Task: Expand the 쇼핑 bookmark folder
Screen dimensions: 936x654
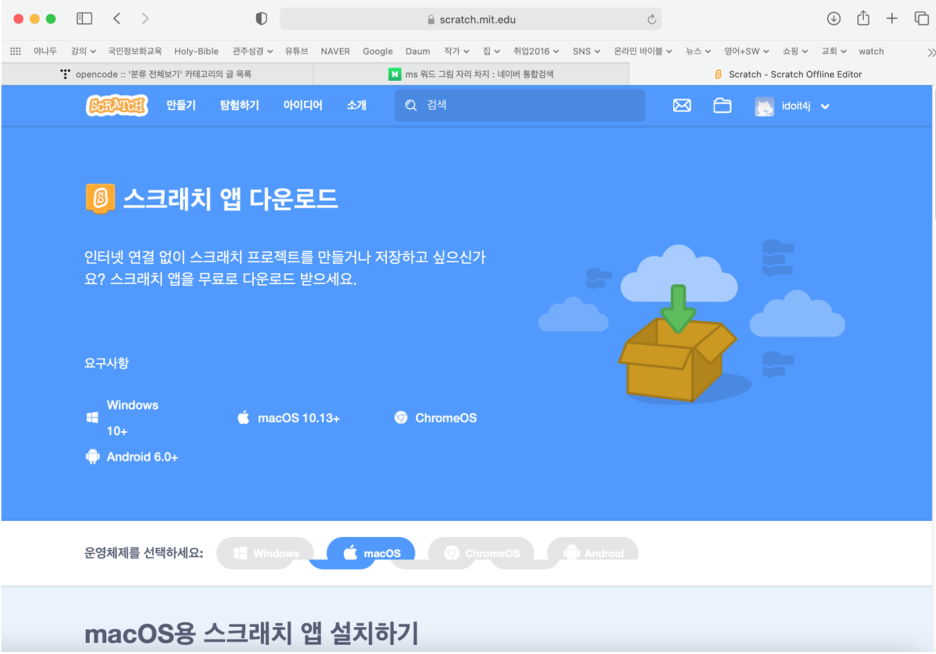Action: click(795, 51)
